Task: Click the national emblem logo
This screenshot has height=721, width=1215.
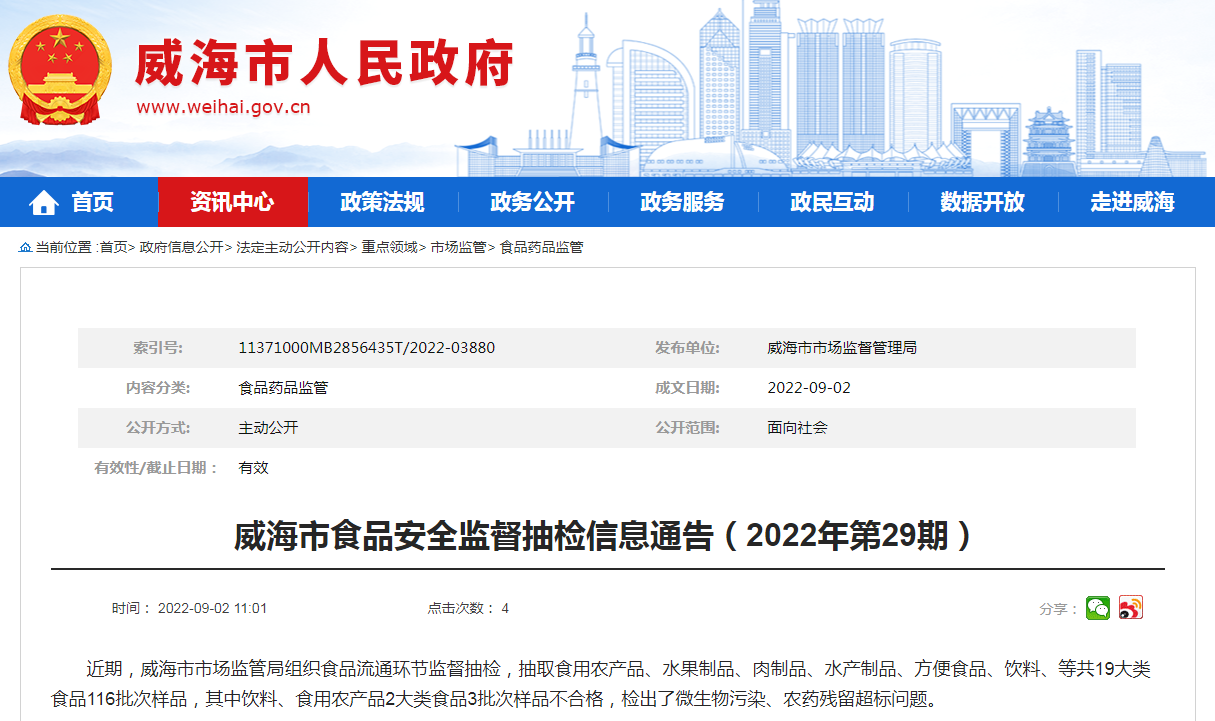Action: click(60, 70)
